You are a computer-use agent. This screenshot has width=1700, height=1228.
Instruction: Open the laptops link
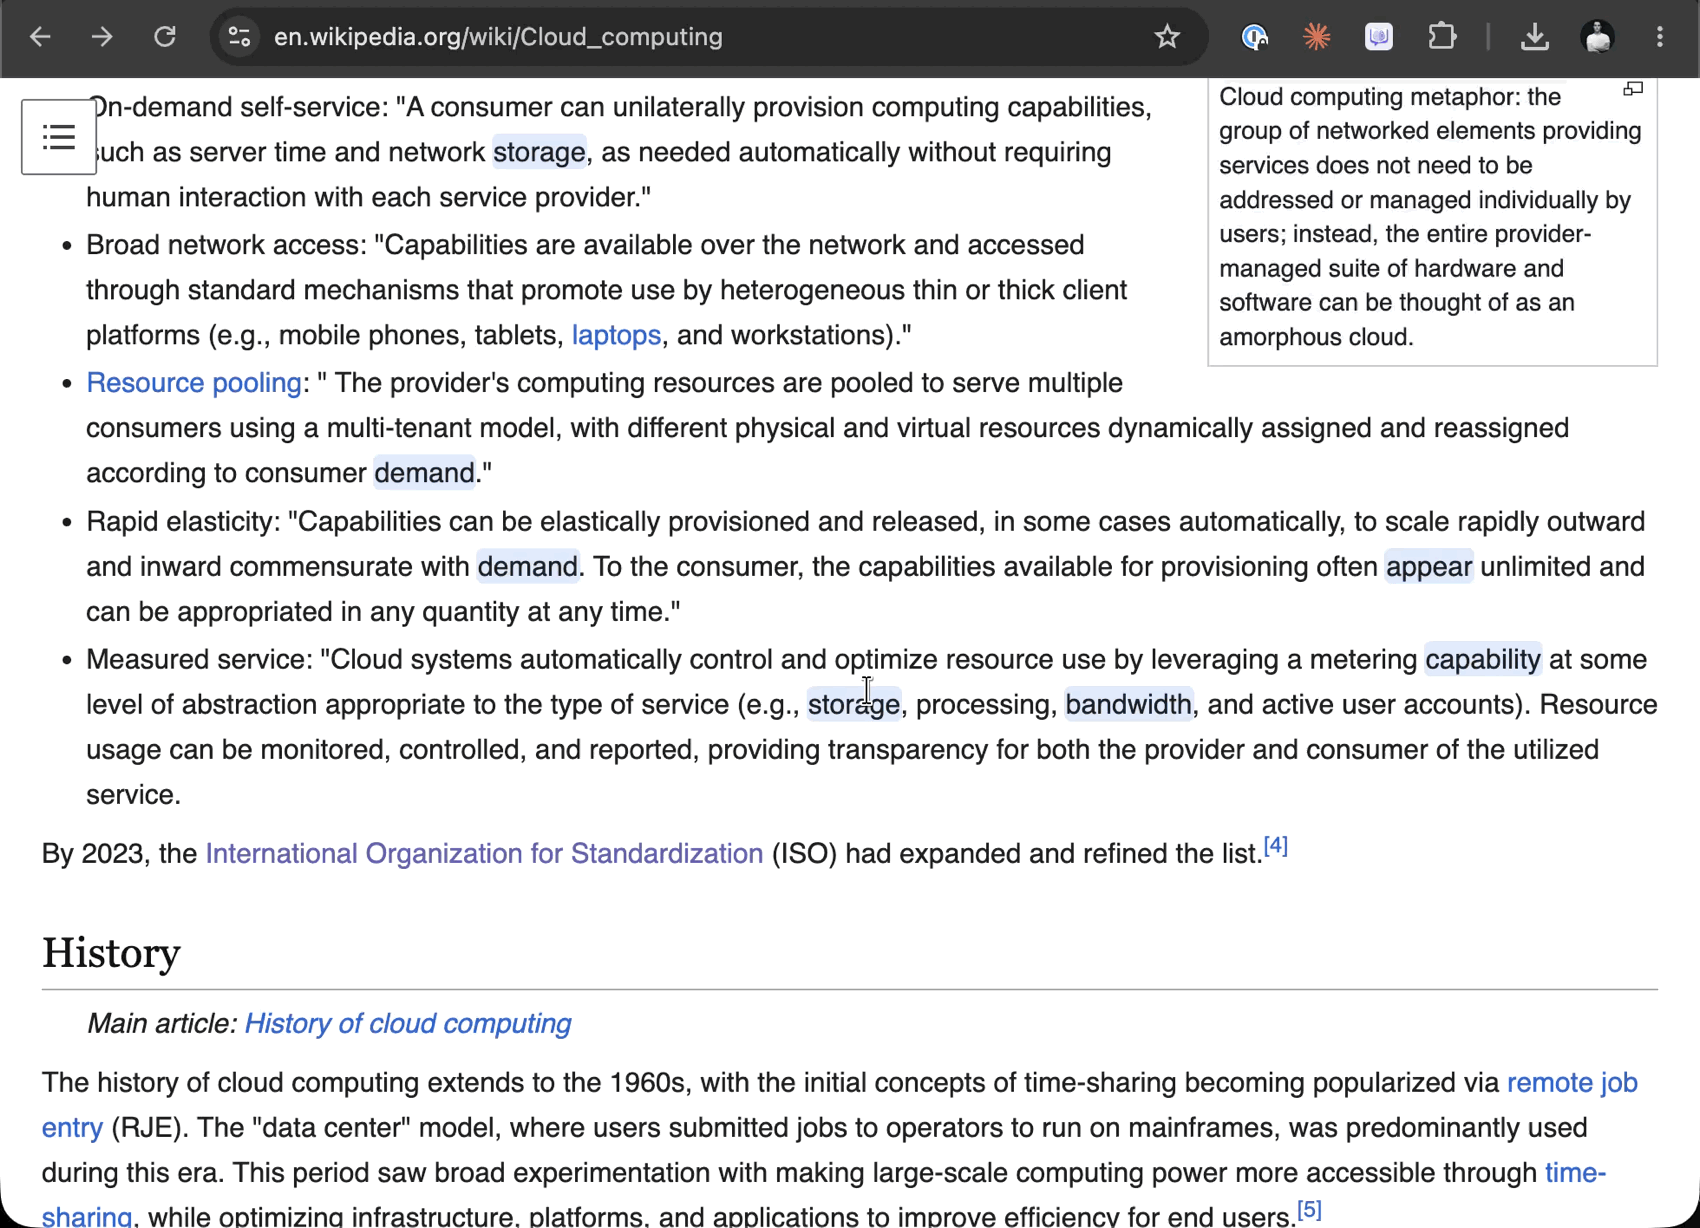[616, 335]
